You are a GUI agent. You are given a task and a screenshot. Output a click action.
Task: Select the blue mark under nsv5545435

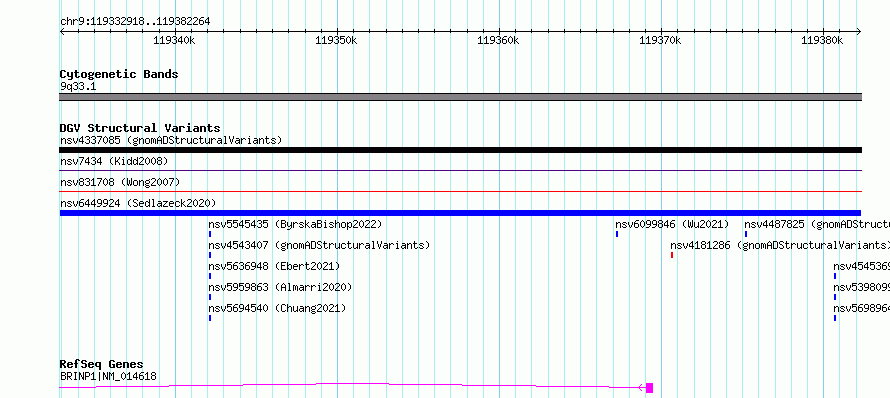[210, 234]
